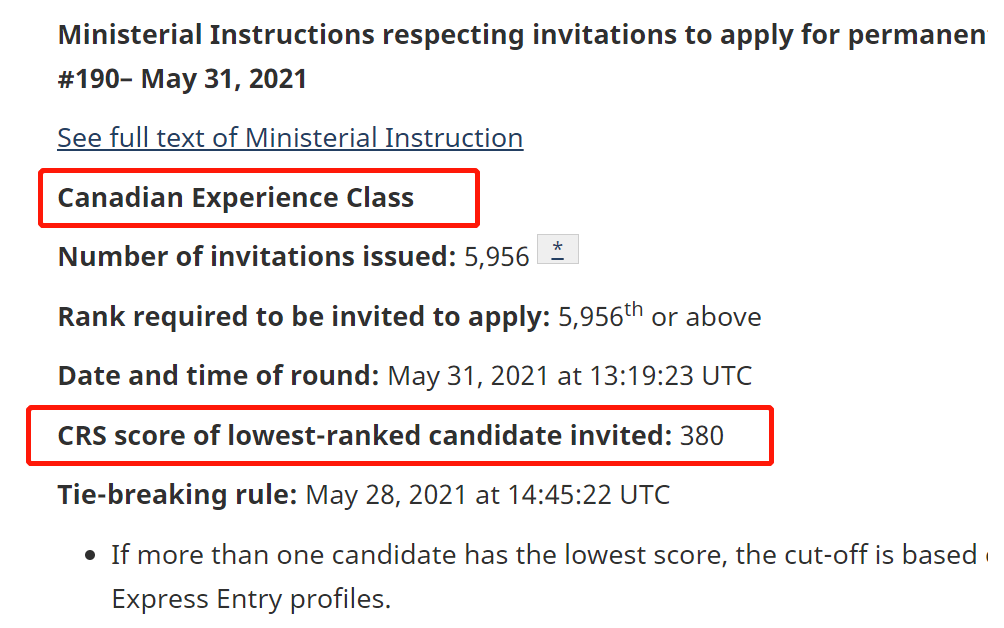The height and width of the screenshot is (628, 1004).
Task: Click the bullet point marker before "If more"
Action: pos(91,555)
